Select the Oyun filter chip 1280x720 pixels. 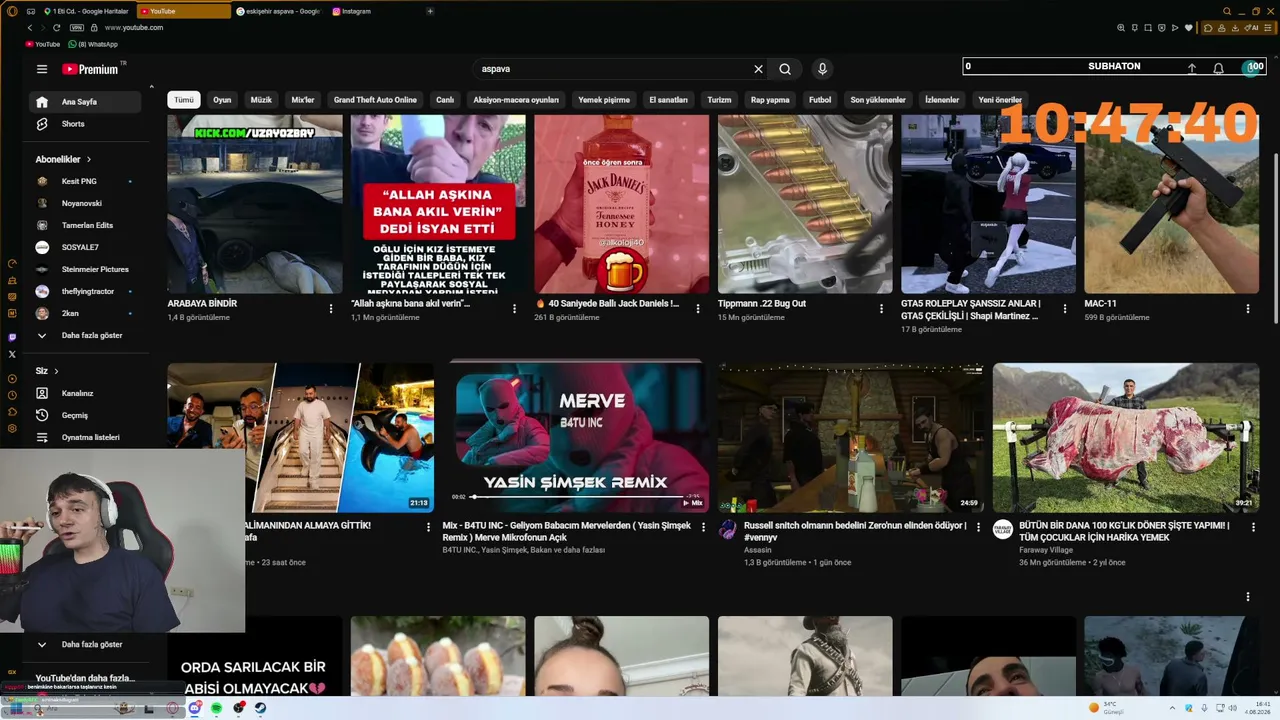click(222, 100)
